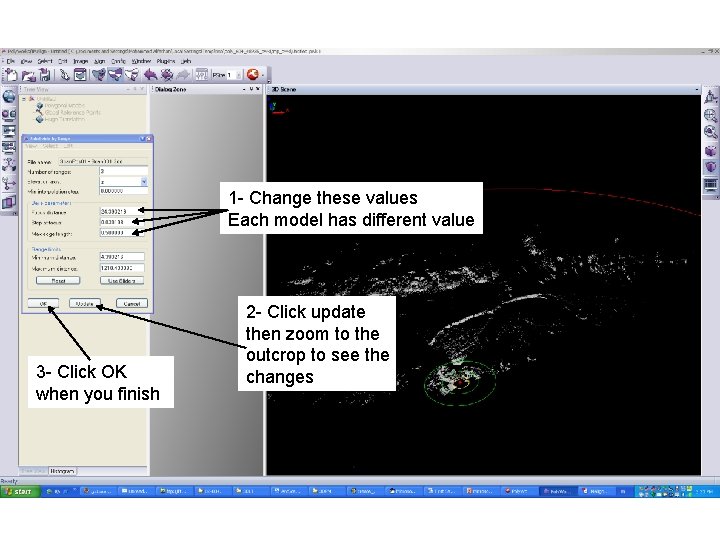Click the New project toolbar icon
The height and width of the screenshot is (540, 720).
click(11, 74)
